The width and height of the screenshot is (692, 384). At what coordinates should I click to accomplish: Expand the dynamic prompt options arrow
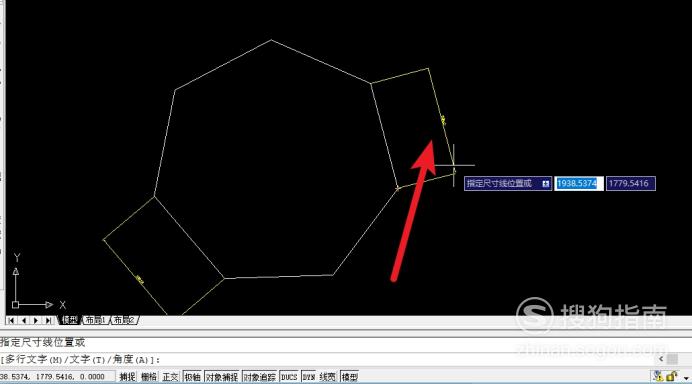546,184
